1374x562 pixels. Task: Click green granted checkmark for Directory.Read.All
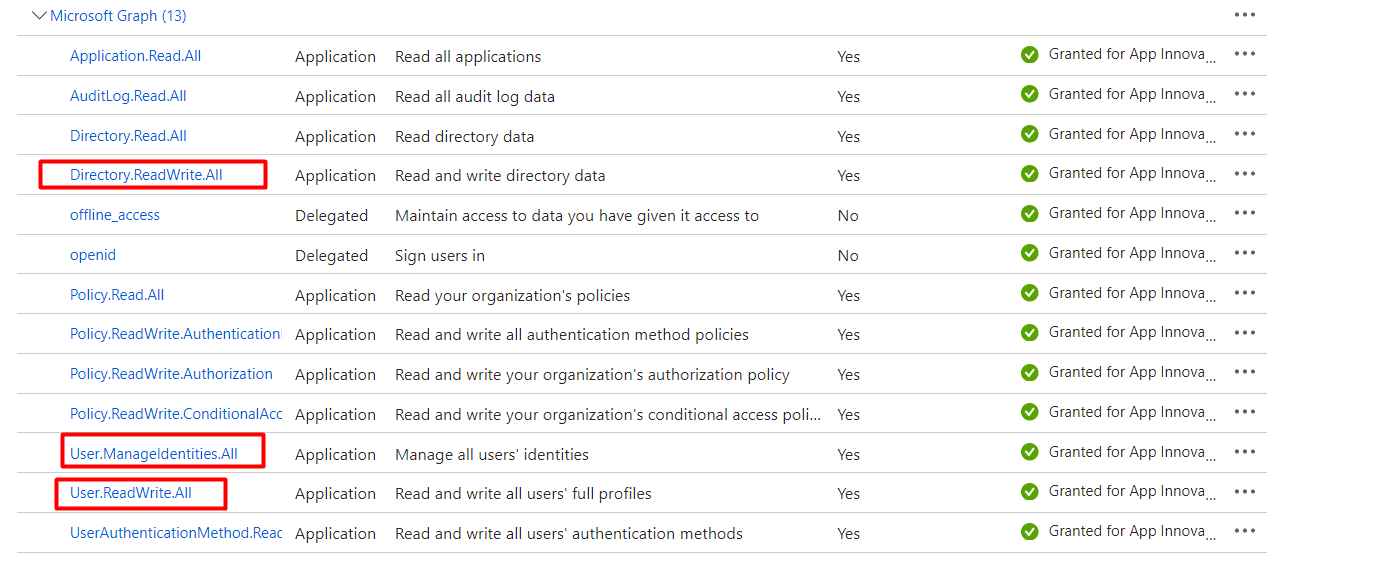(x=1030, y=135)
